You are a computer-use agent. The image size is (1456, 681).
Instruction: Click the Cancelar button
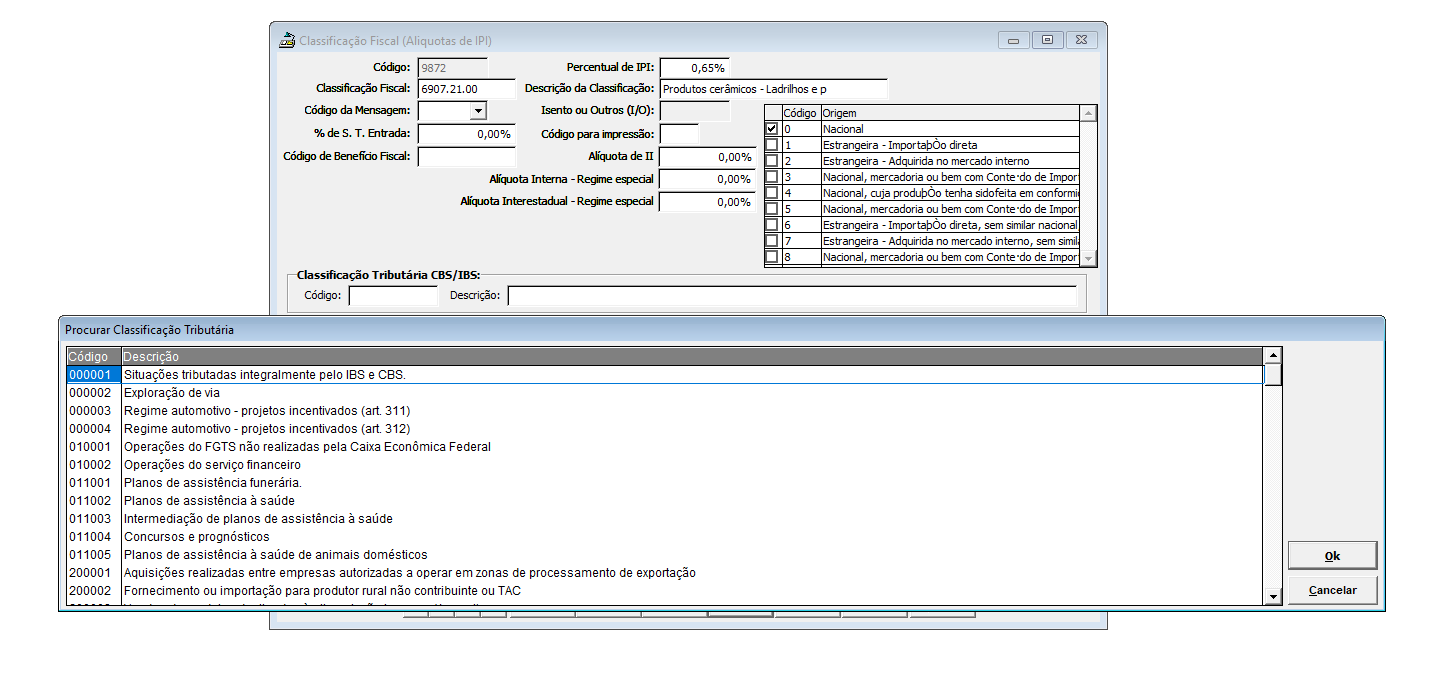click(1332, 590)
